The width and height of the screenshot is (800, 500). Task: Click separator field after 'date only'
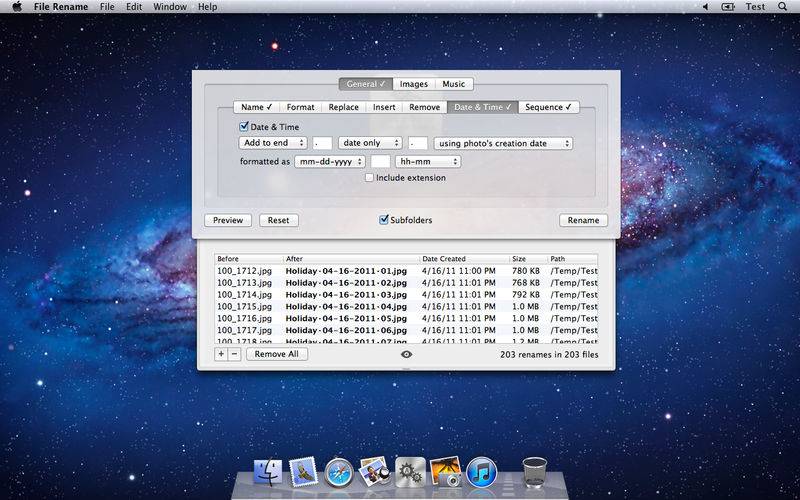[x=418, y=143]
